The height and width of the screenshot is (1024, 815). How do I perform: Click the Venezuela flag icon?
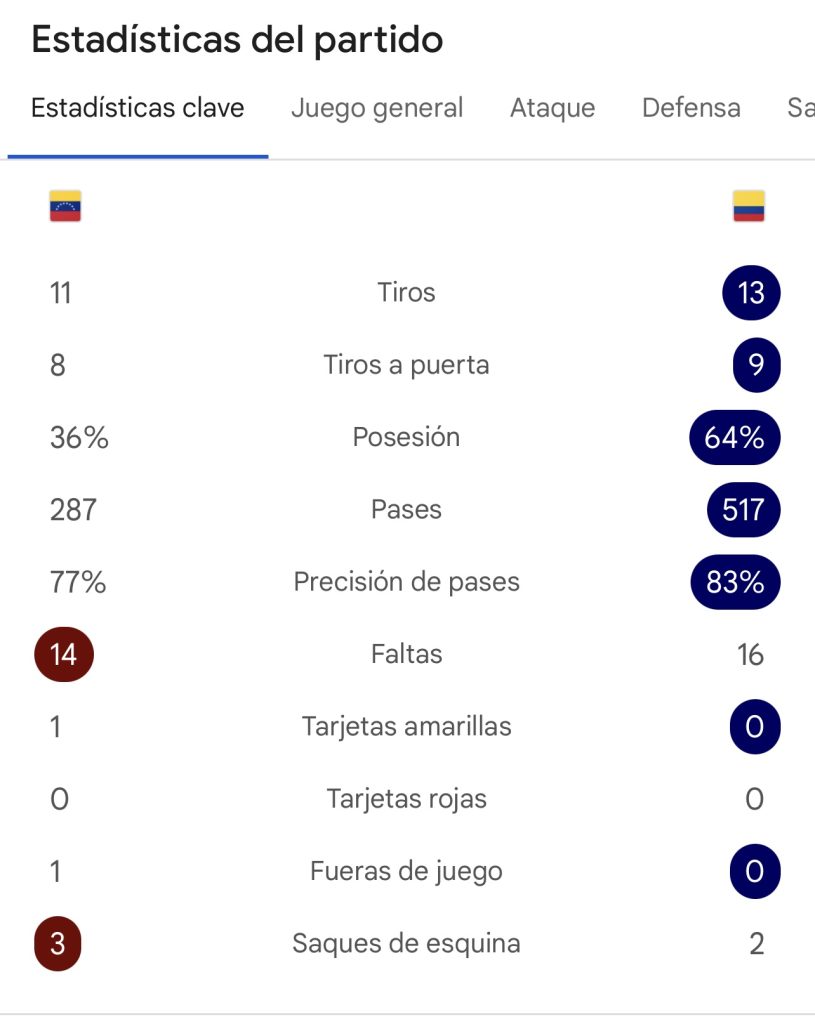[x=65, y=206]
